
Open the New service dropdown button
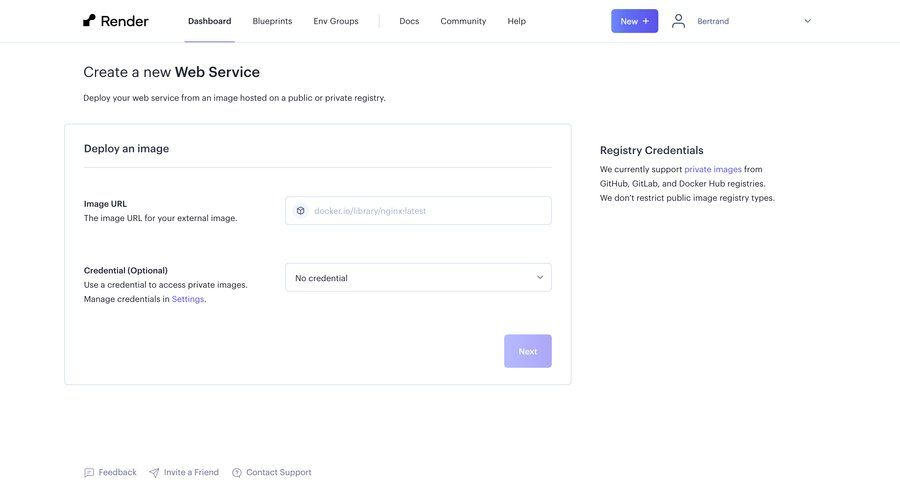coord(634,21)
